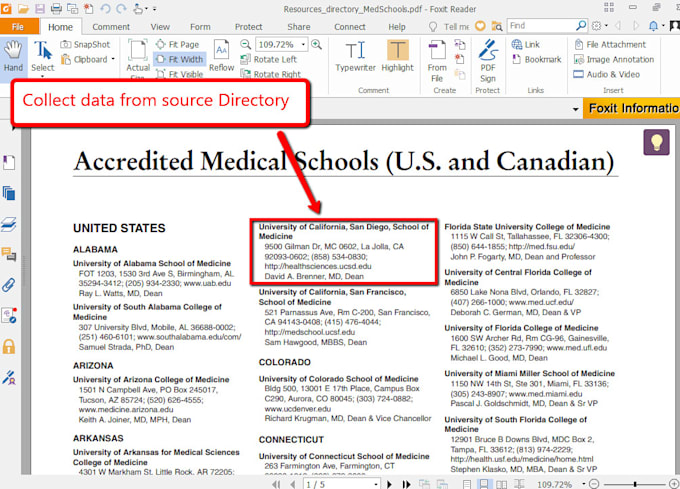Select the Typewriter tool
This screenshot has width=680, height=489.
click(356, 56)
